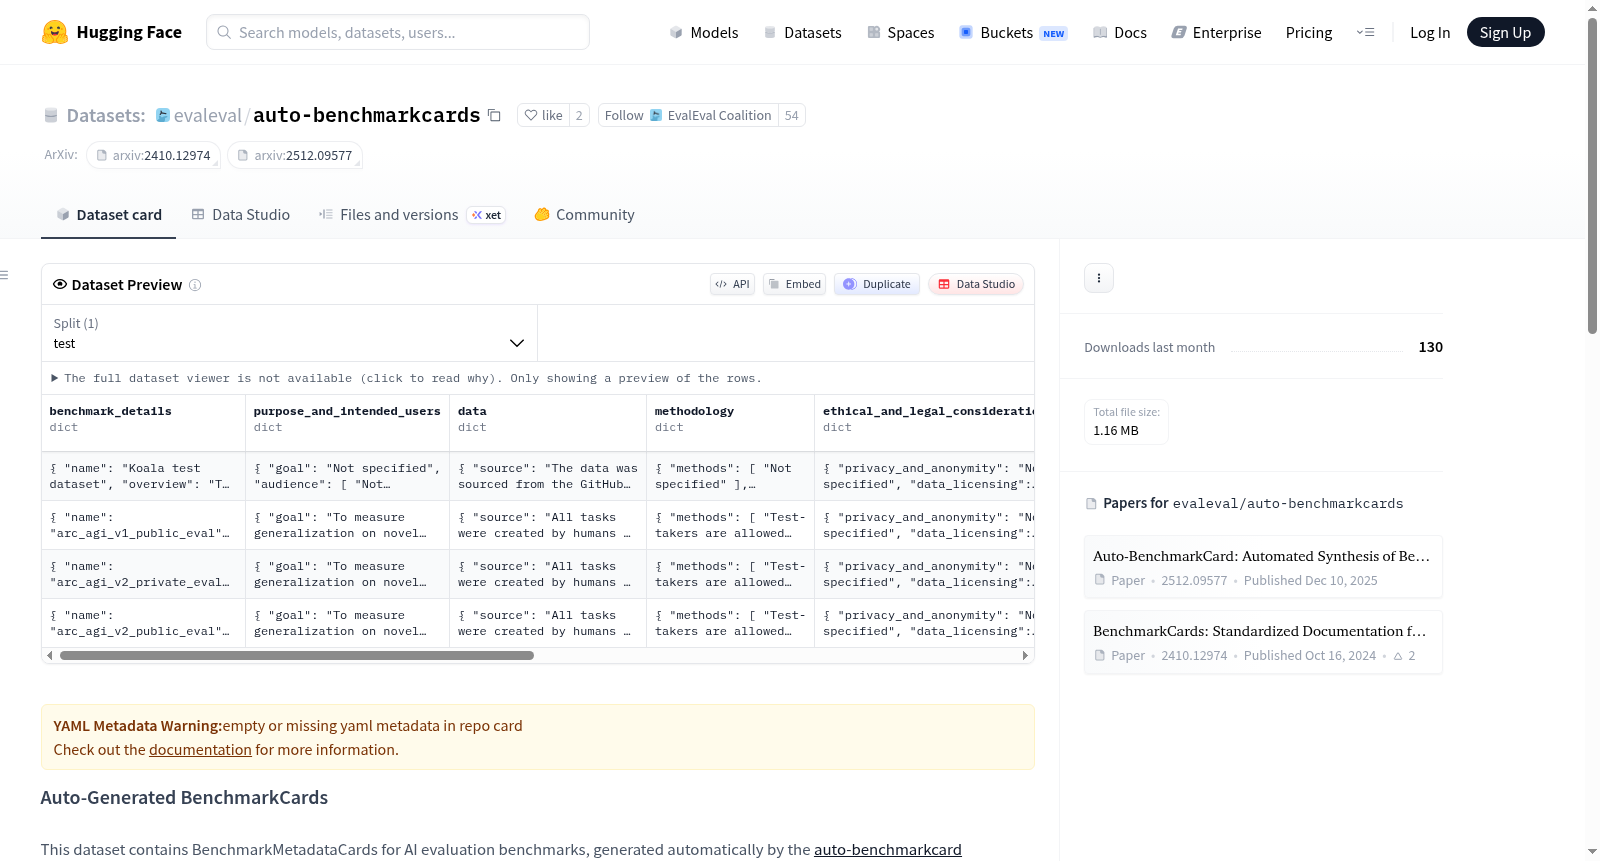Select the arc_agi_v2_public_eval cell

coord(144,623)
